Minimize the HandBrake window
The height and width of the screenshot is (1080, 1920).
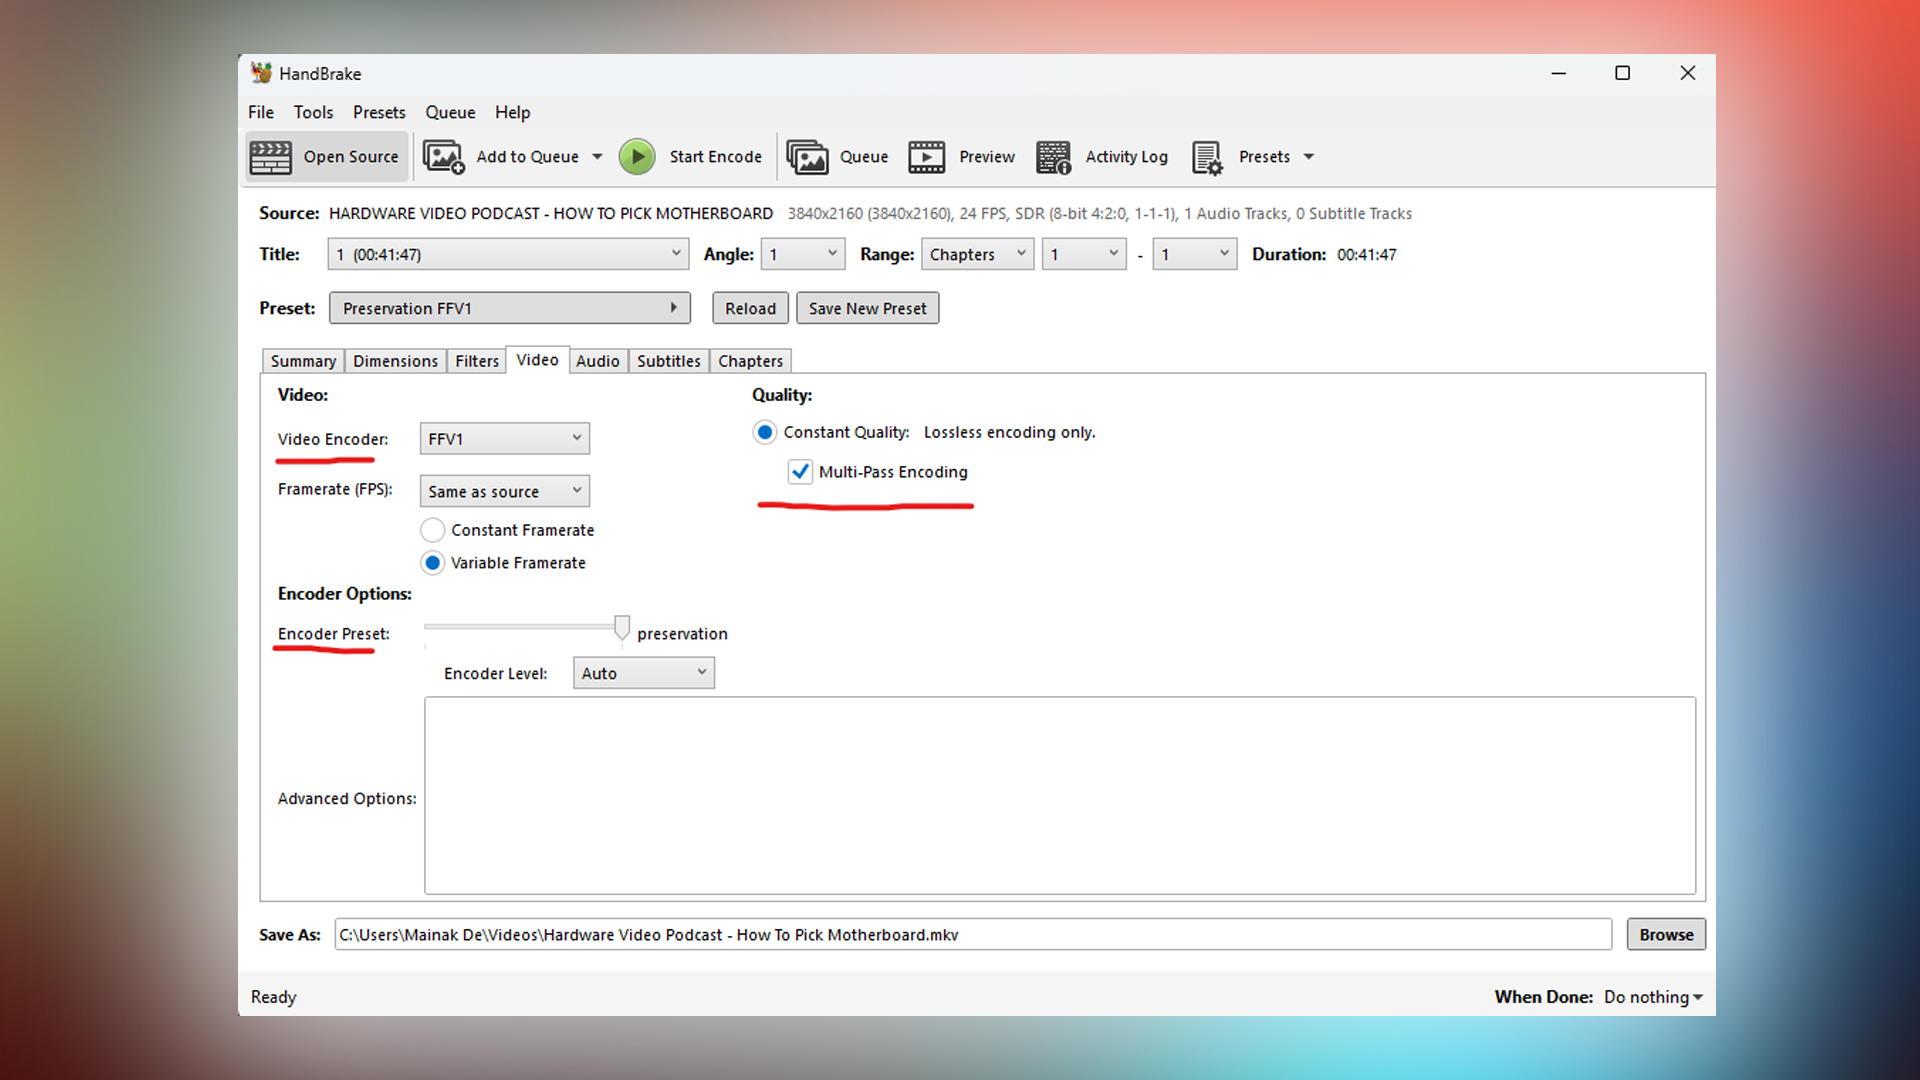point(1558,73)
